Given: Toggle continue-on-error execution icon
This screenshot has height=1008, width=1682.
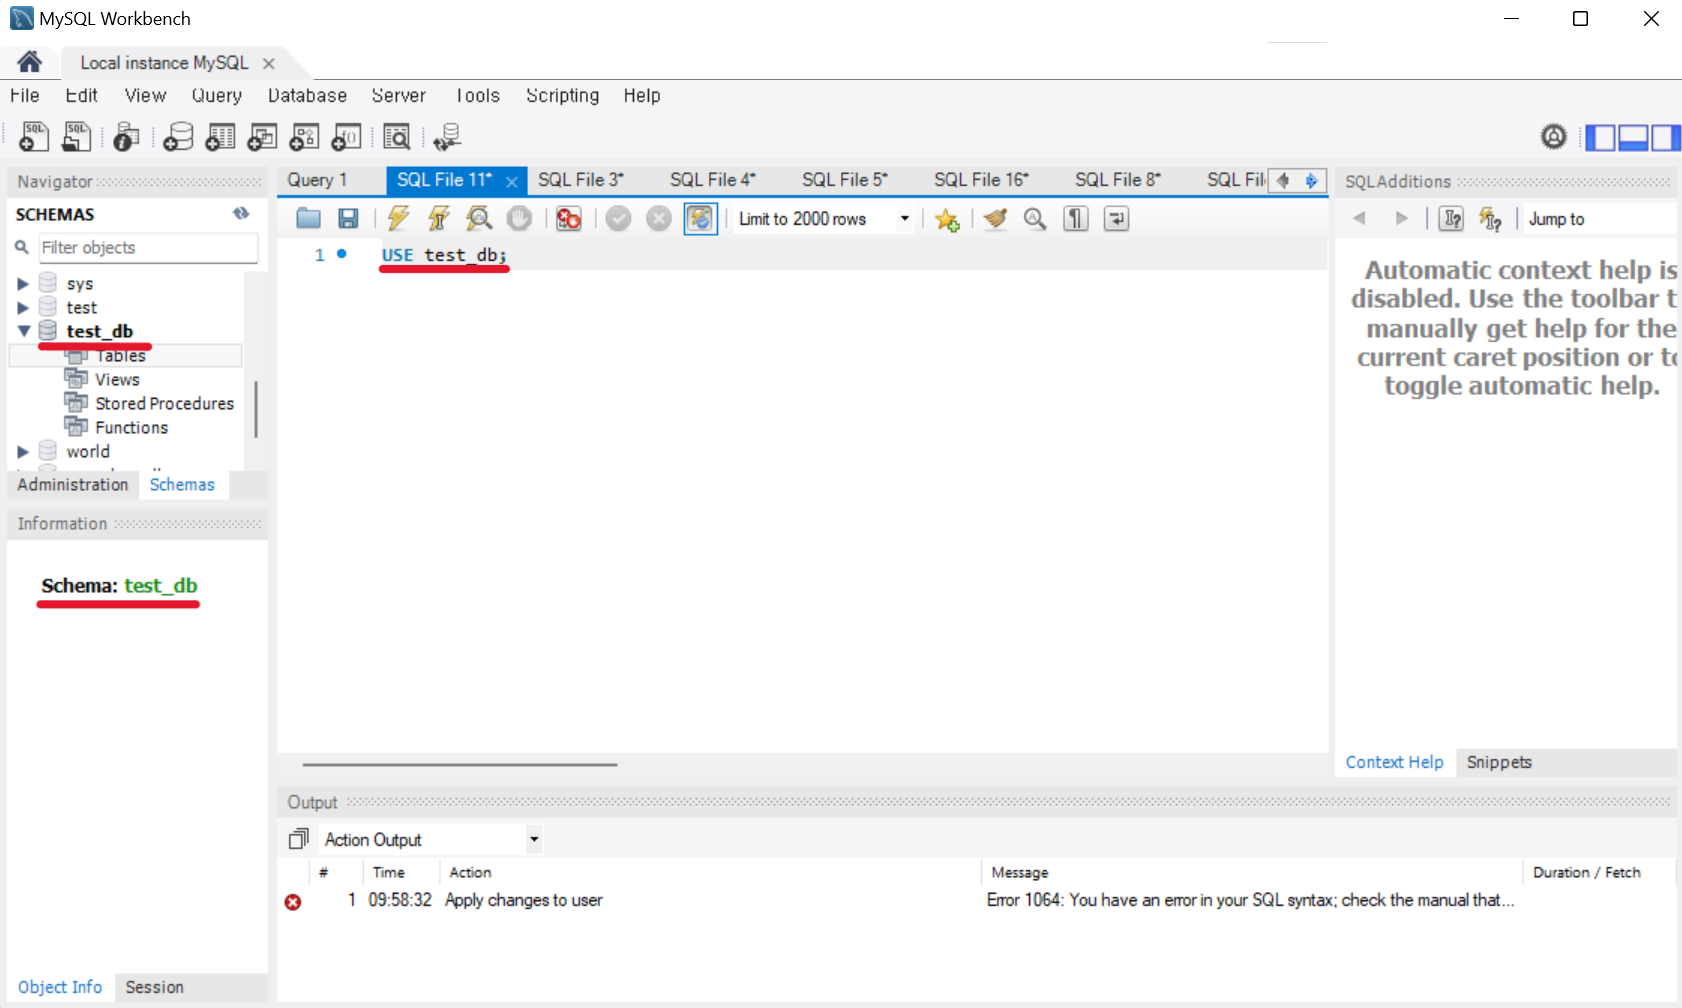Looking at the screenshot, I should click(569, 218).
